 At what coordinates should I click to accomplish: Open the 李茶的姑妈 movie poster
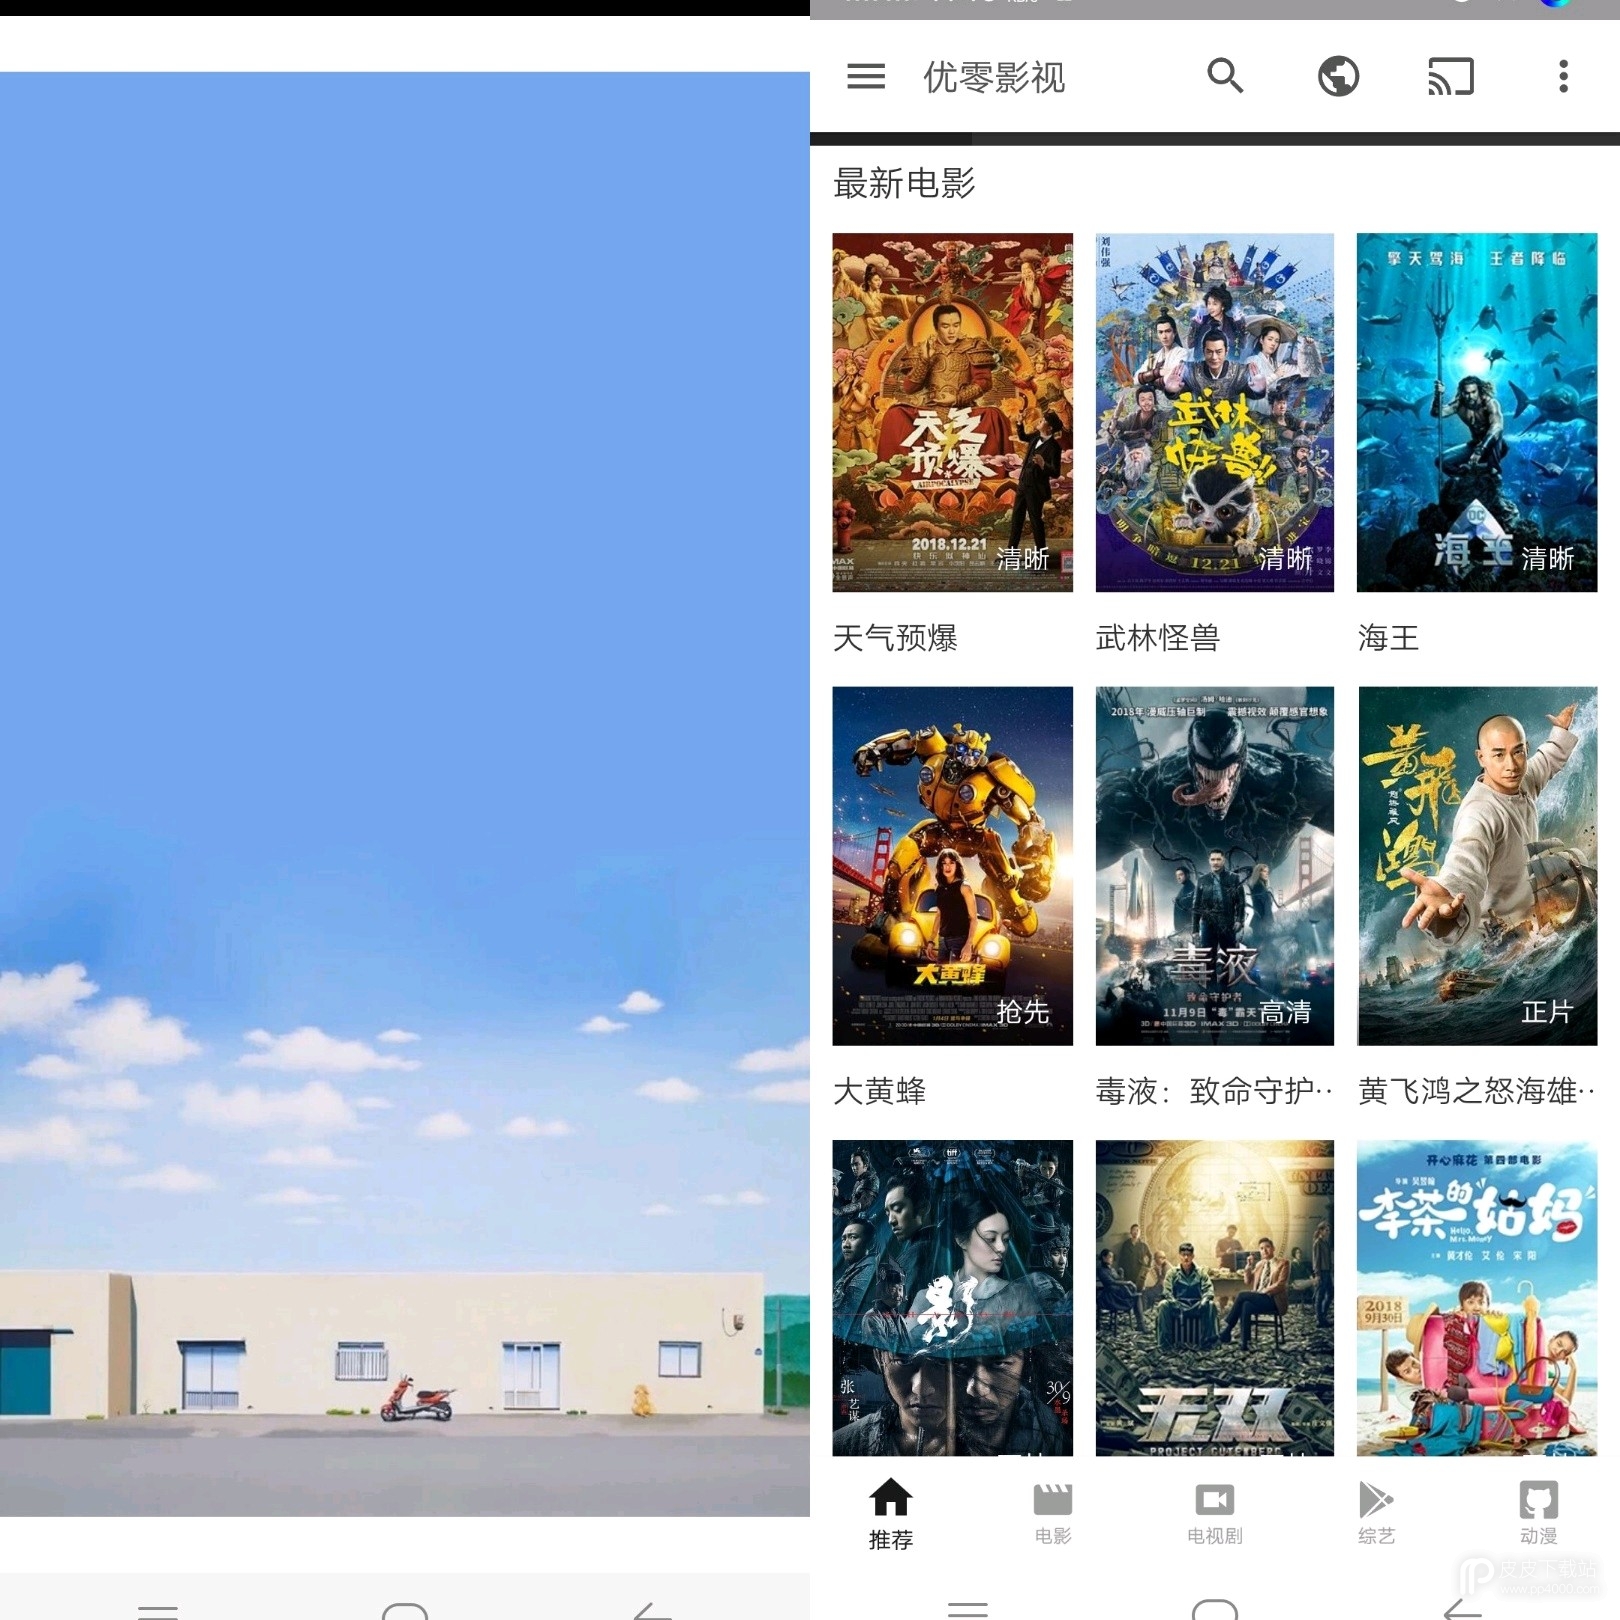pos(1476,1297)
